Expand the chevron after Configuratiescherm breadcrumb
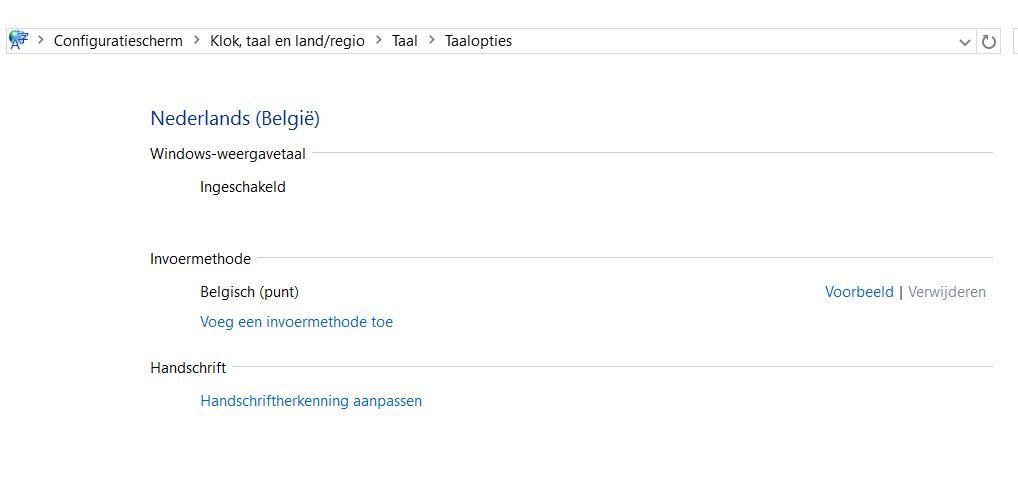The height and width of the screenshot is (487, 1018). 196,41
